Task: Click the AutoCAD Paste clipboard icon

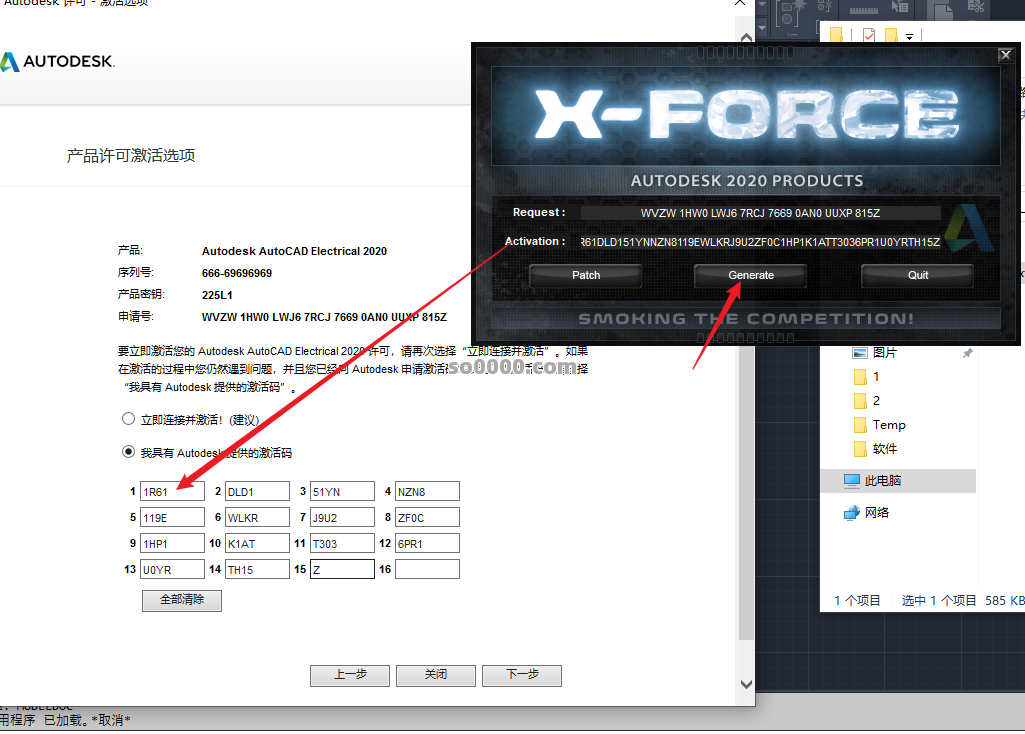Action: coord(939,9)
